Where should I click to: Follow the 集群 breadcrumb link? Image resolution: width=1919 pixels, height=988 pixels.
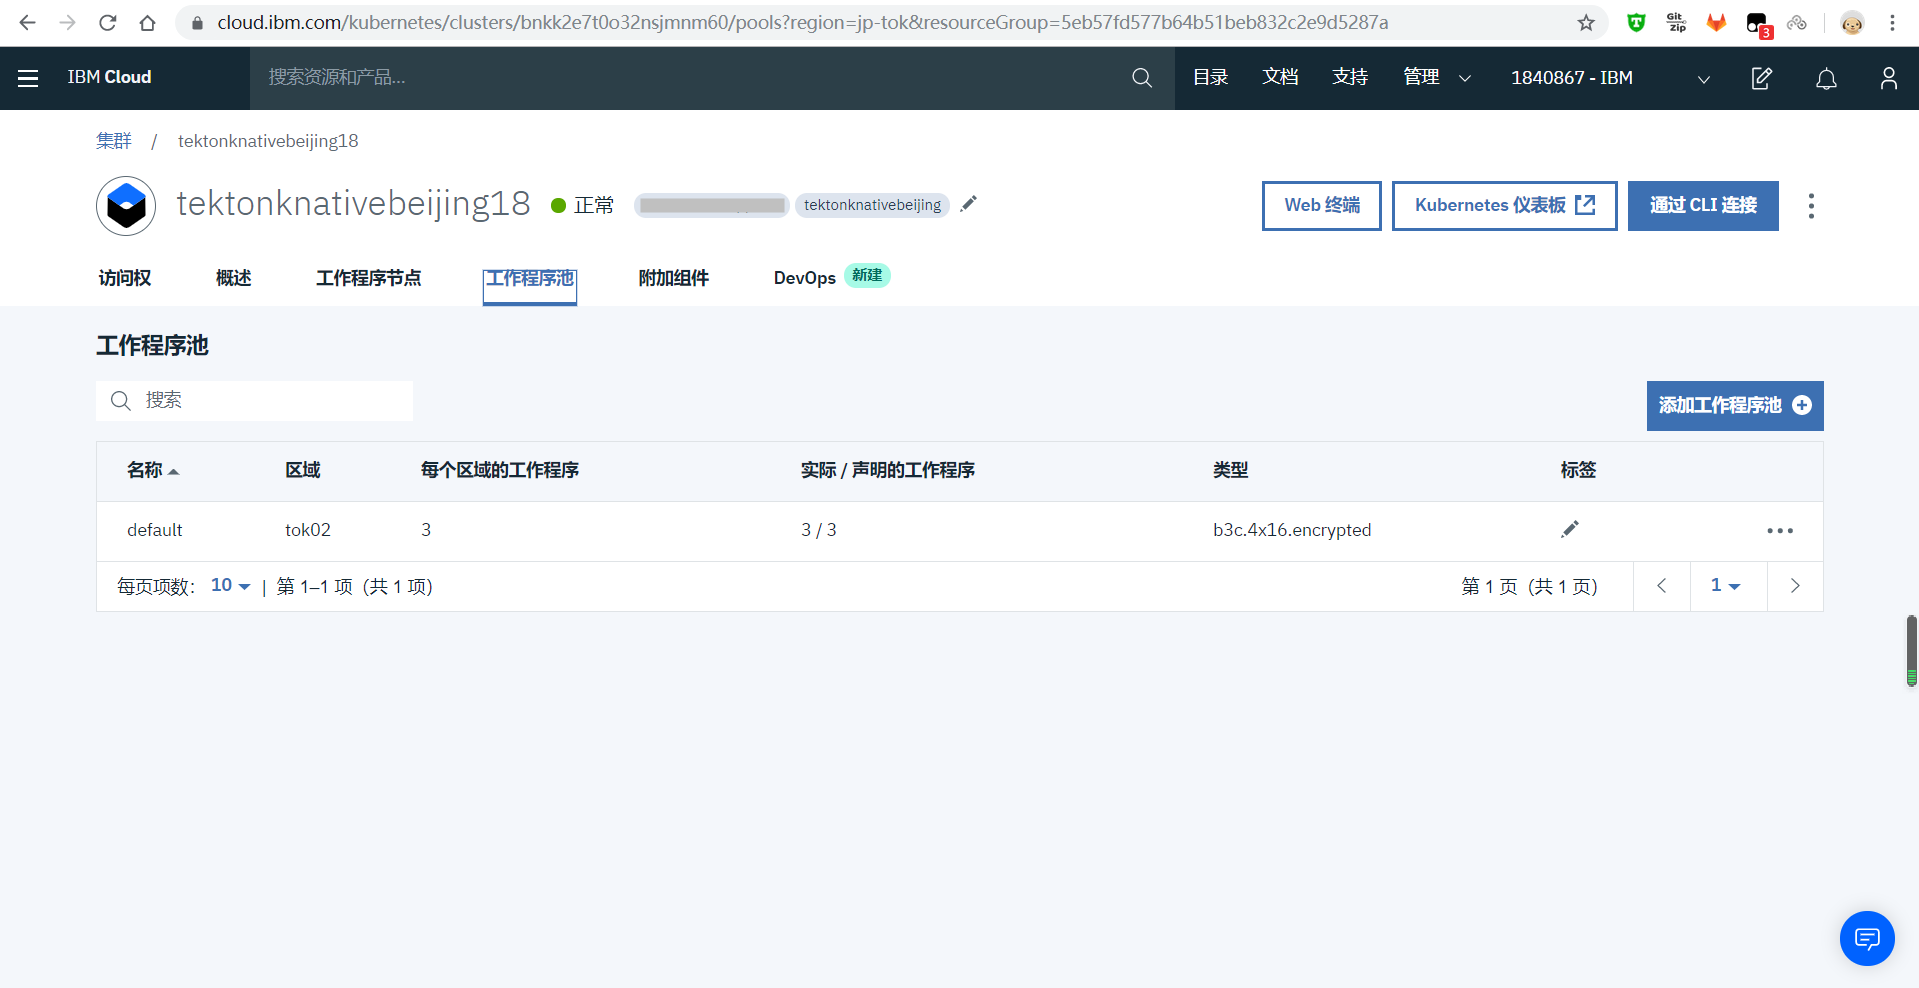point(114,141)
